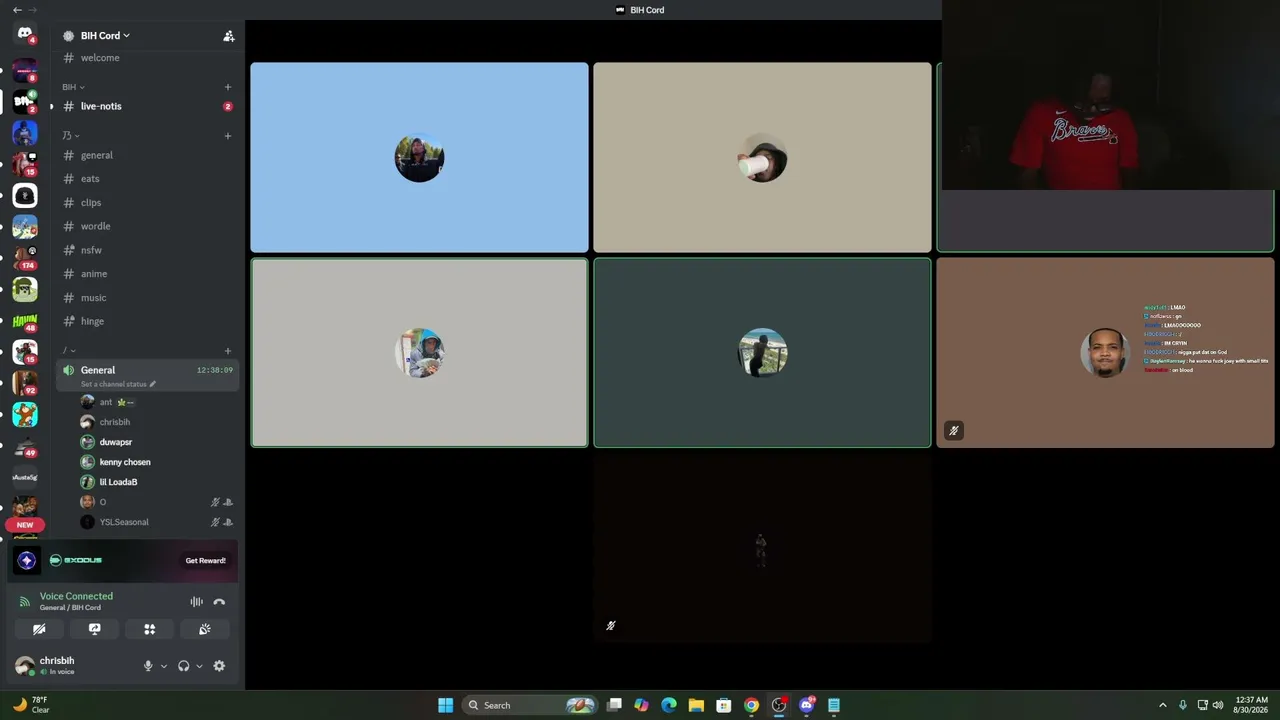The height and width of the screenshot is (720, 1280).
Task: Collapse the BIH channel category
Action: tap(73, 87)
